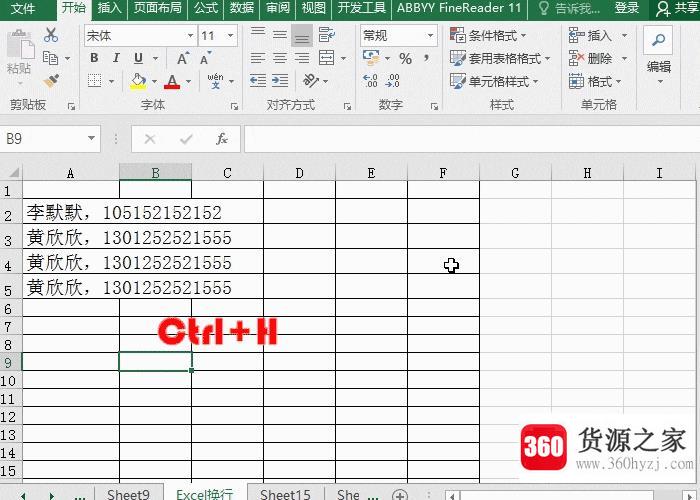This screenshot has height=500, width=700.
Task: Open 单元格样式 cell styles
Action: pos(494,82)
